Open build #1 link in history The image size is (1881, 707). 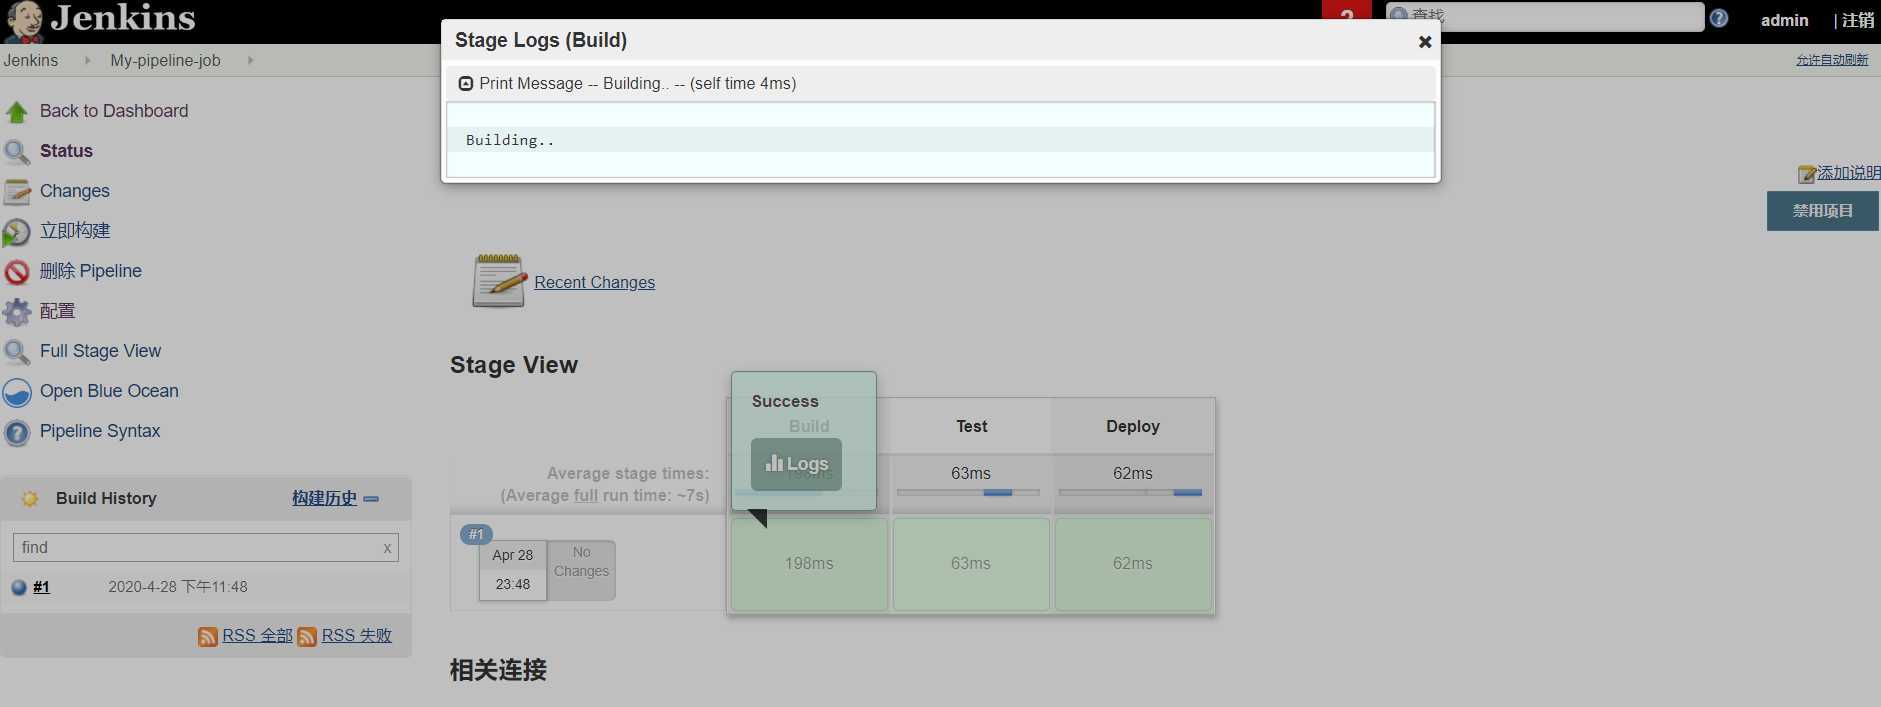(x=41, y=587)
